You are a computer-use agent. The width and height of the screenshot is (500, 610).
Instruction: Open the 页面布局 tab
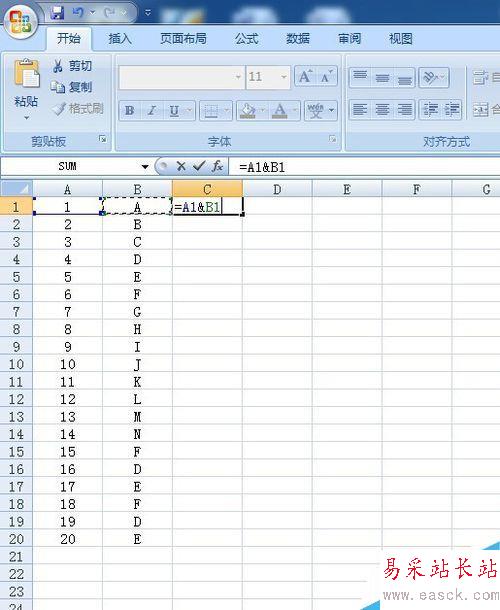[x=183, y=39]
